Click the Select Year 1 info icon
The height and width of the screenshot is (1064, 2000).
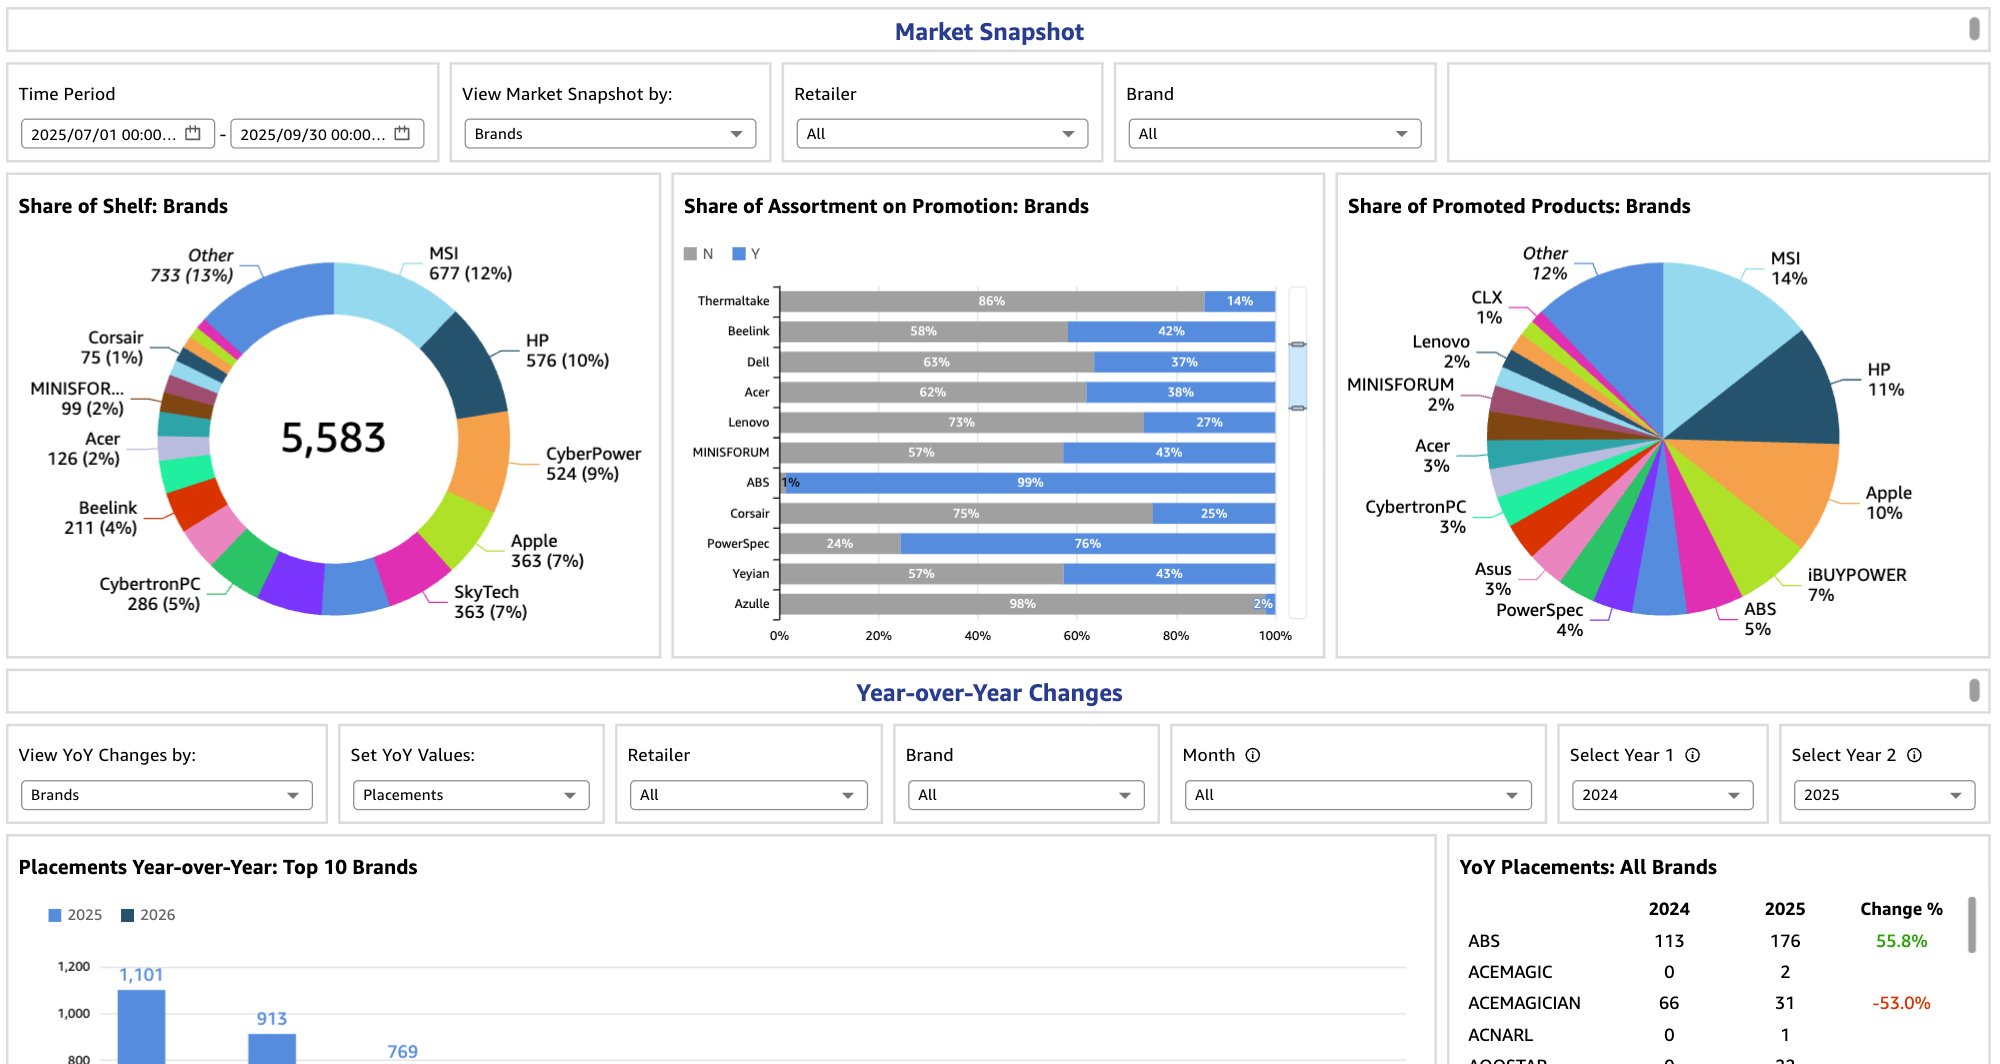(x=1693, y=755)
